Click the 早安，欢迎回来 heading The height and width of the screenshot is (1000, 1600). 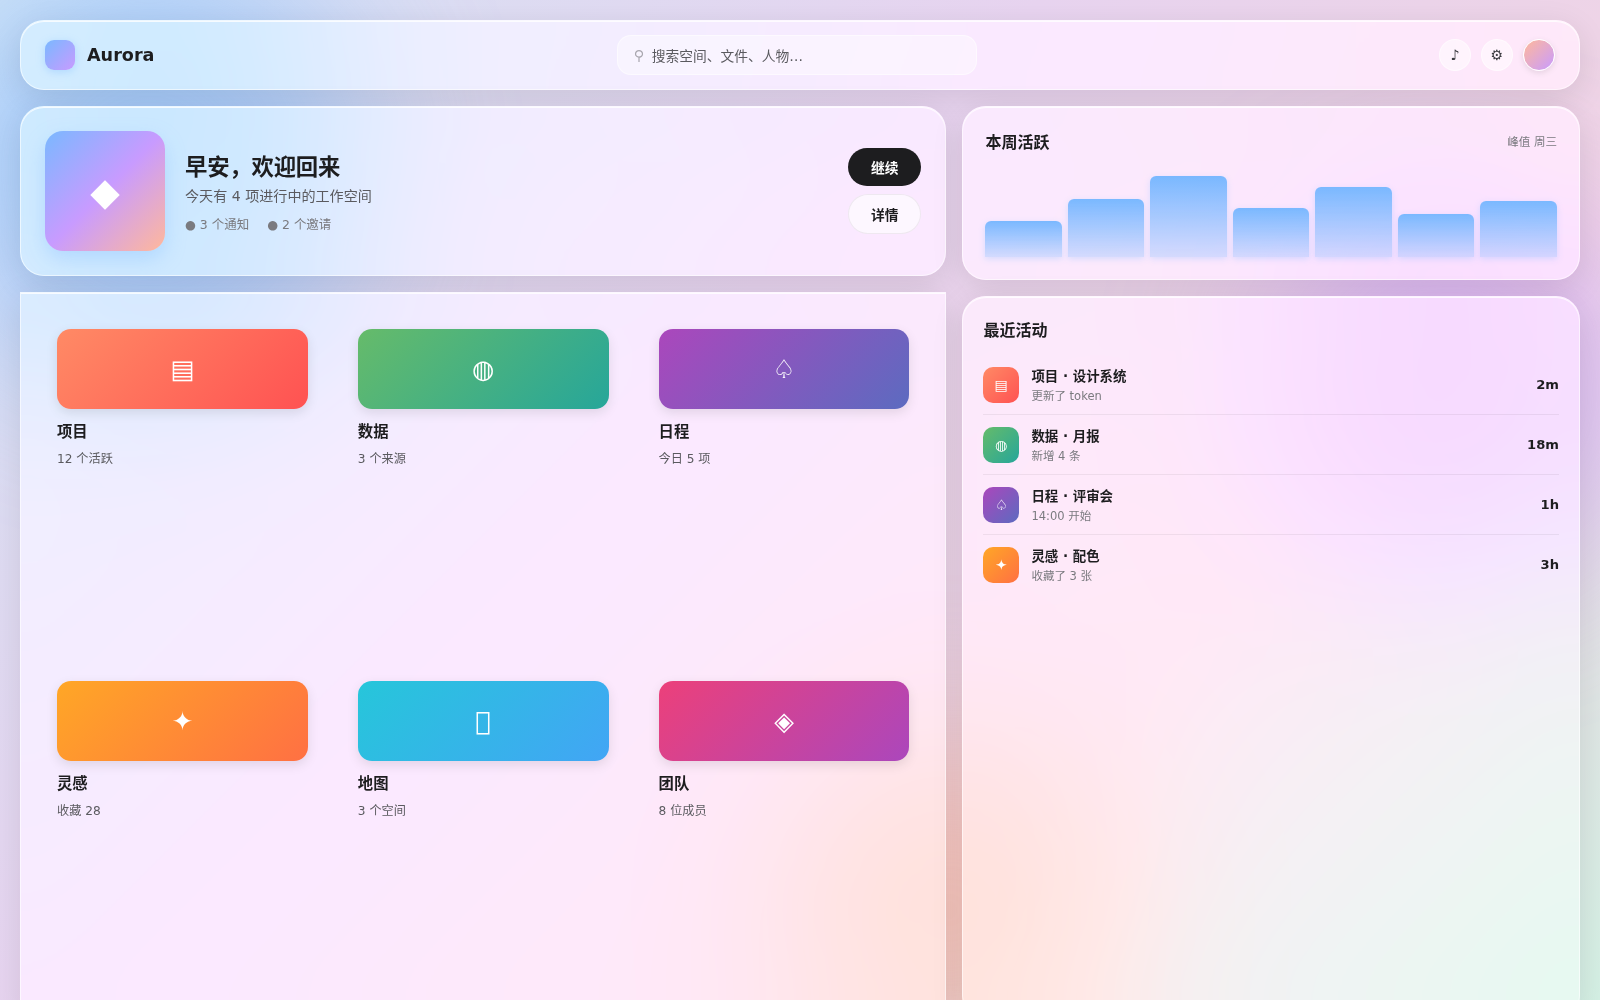[x=262, y=167]
